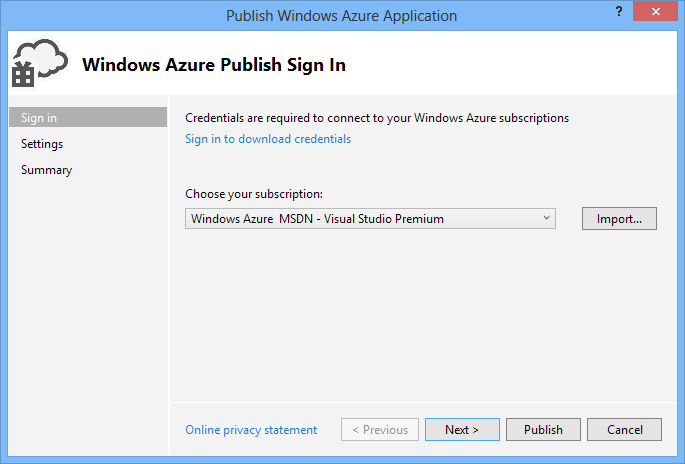
Task: Click the disabled Previous button
Action: click(379, 430)
